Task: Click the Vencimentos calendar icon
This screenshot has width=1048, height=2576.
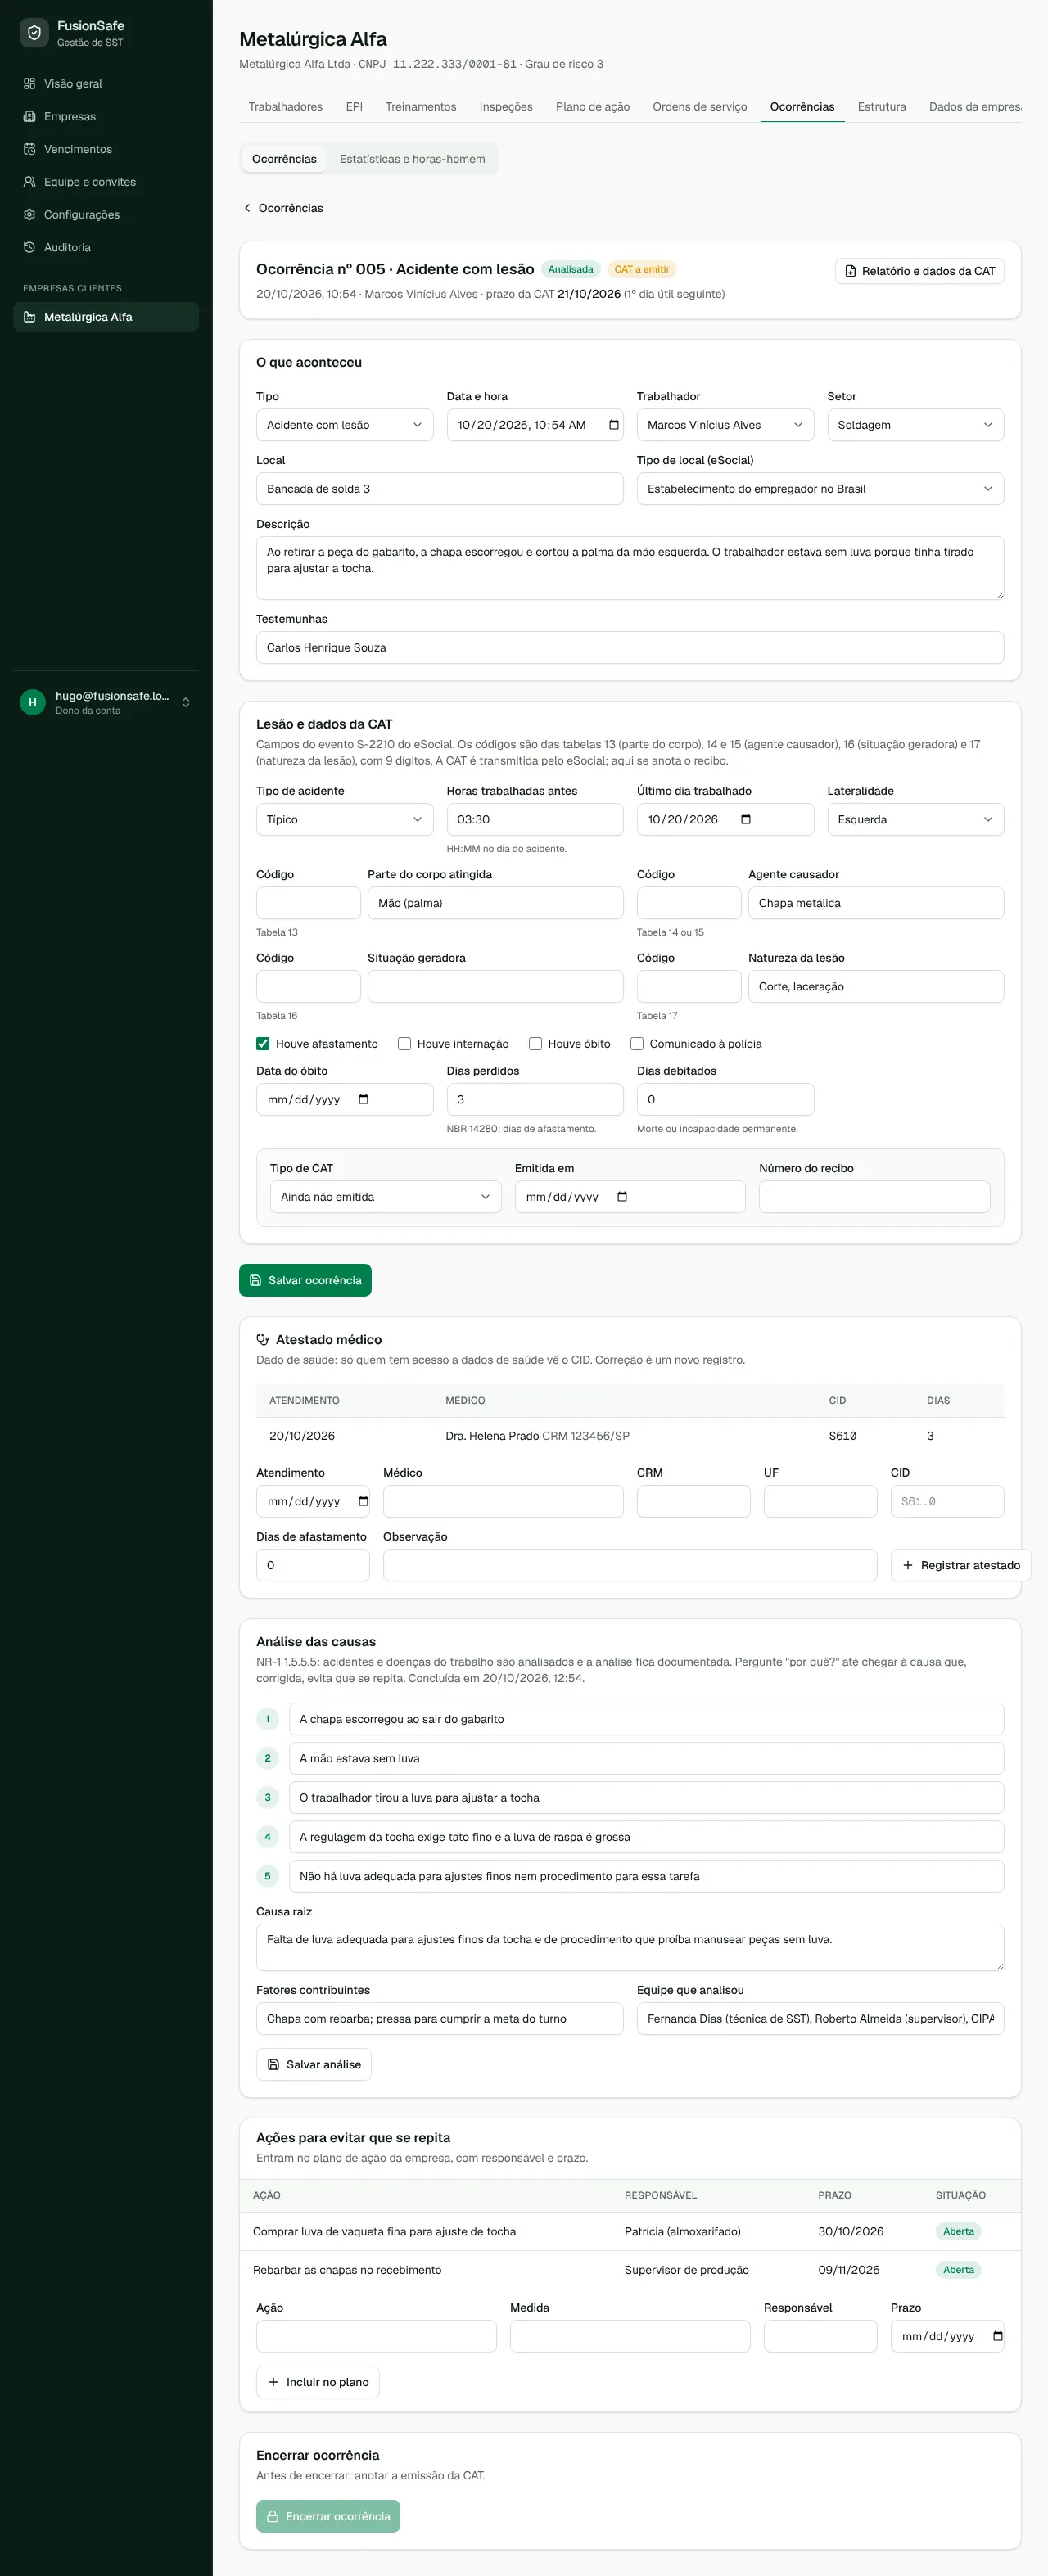Action: click(30, 149)
